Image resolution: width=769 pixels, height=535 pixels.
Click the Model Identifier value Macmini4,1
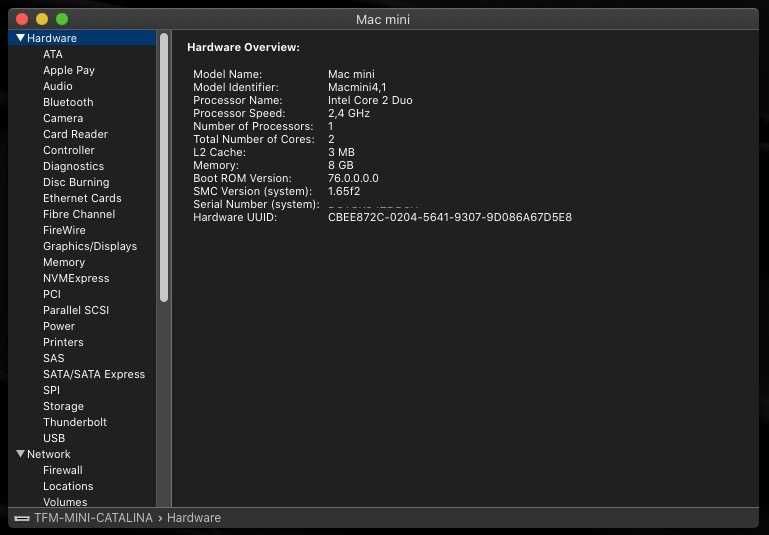click(x=357, y=87)
